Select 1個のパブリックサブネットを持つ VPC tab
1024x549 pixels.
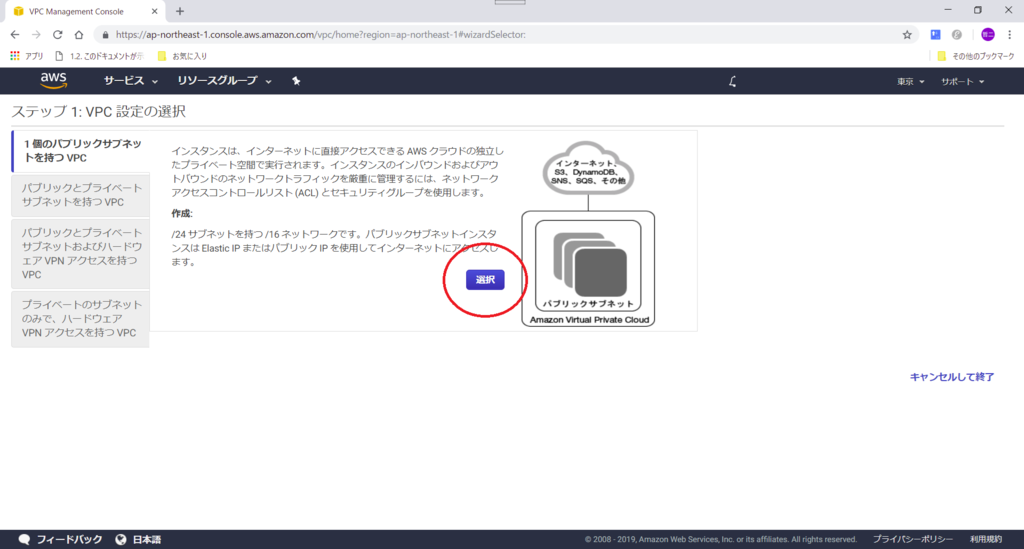tap(81, 151)
